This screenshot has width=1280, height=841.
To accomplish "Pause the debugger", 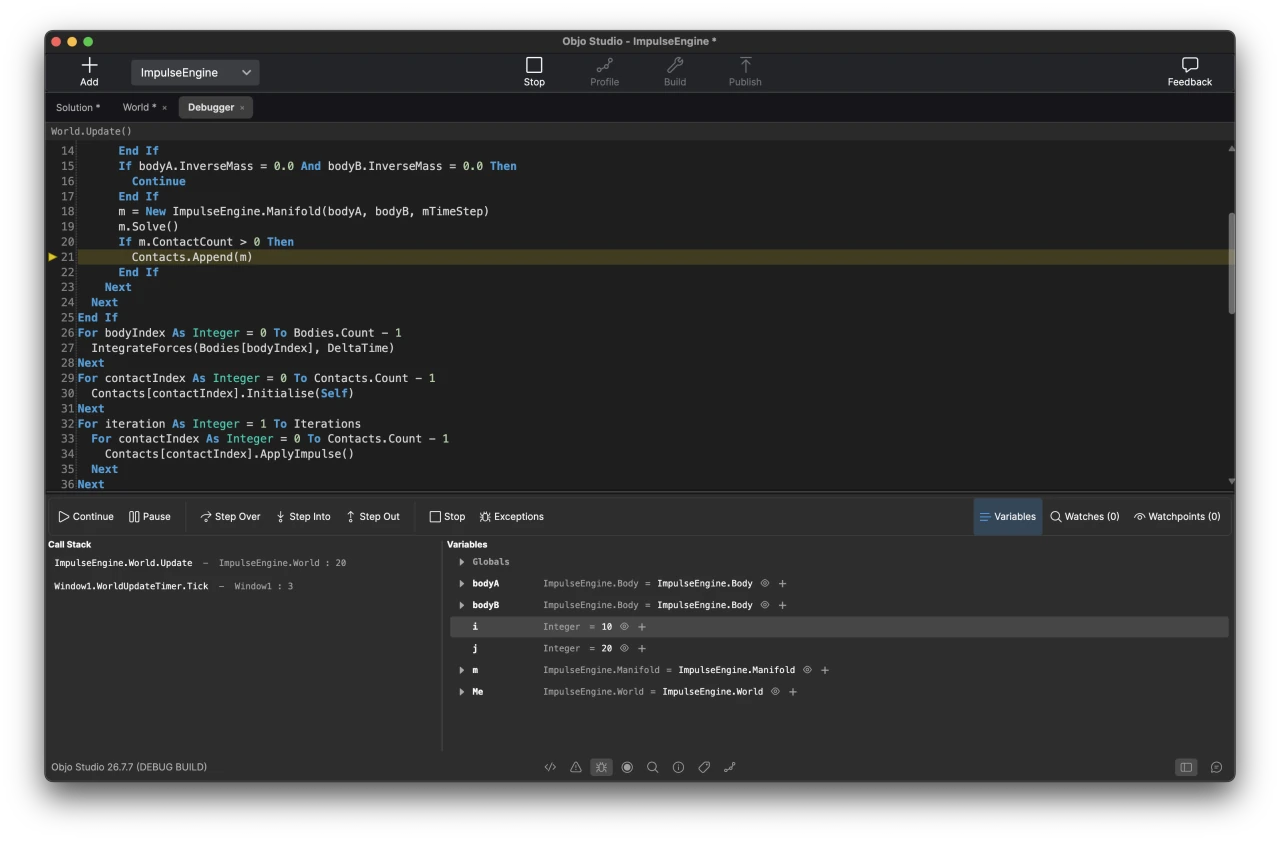I will point(150,517).
